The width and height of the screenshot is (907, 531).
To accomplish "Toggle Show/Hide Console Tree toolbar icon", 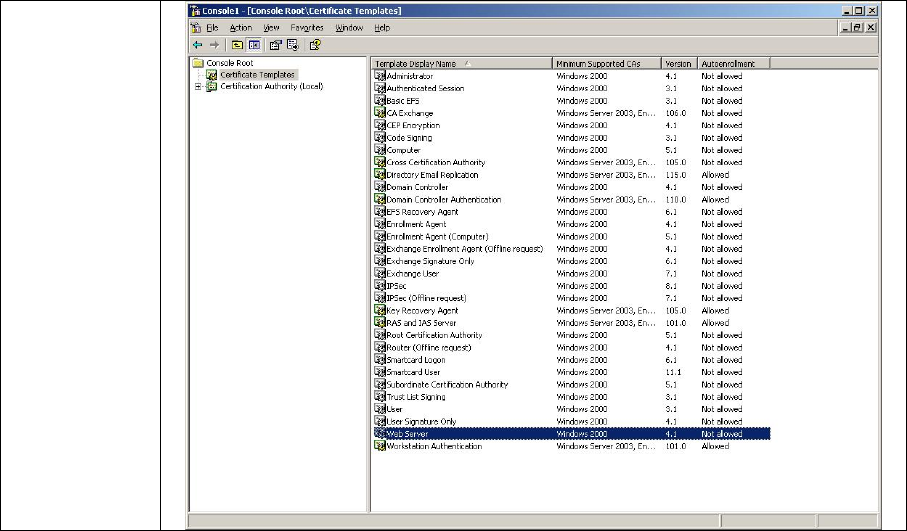I will click(x=254, y=44).
